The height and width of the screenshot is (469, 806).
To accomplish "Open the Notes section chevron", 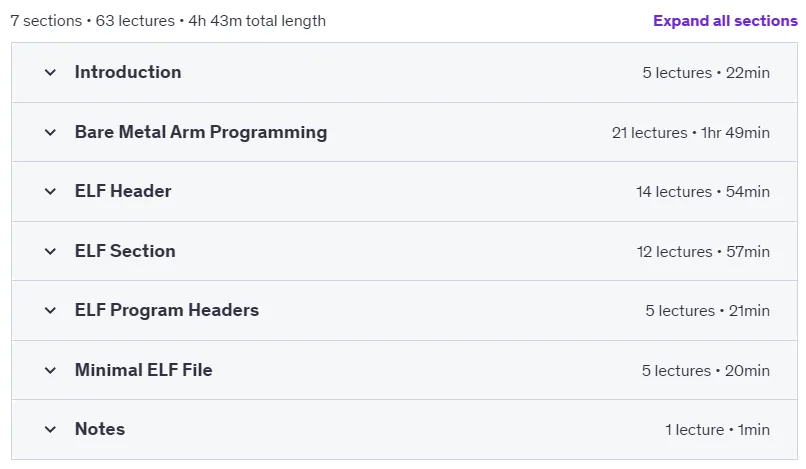I will click(50, 429).
